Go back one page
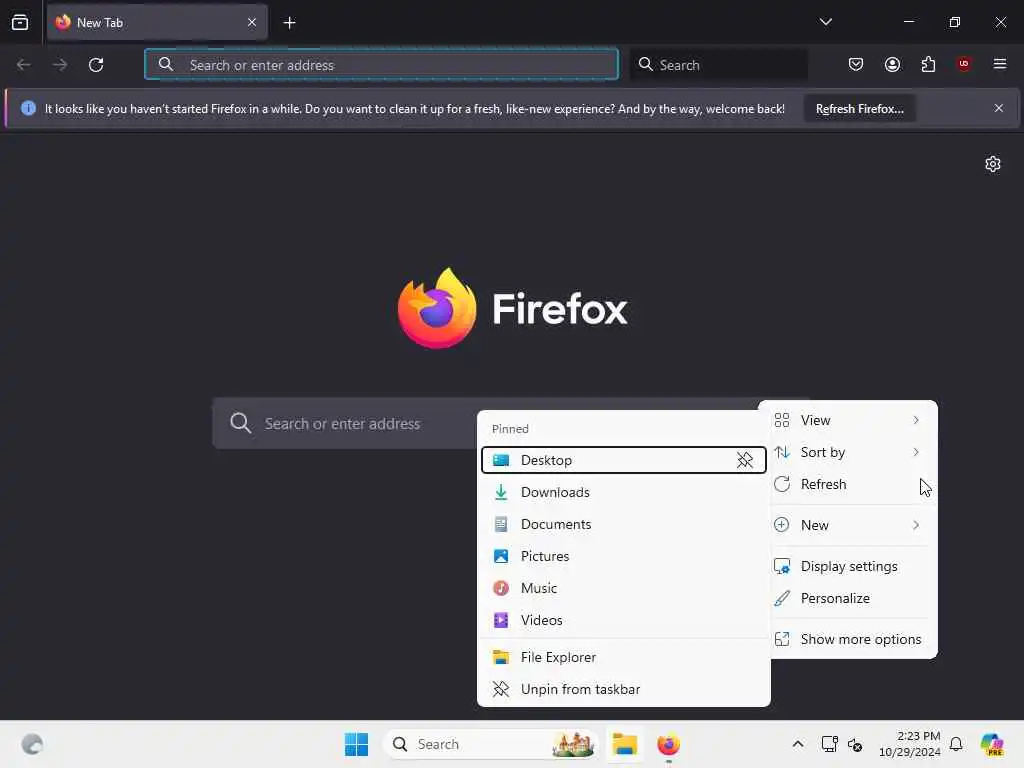This screenshot has width=1024, height=768. click(x=24, y=65)
